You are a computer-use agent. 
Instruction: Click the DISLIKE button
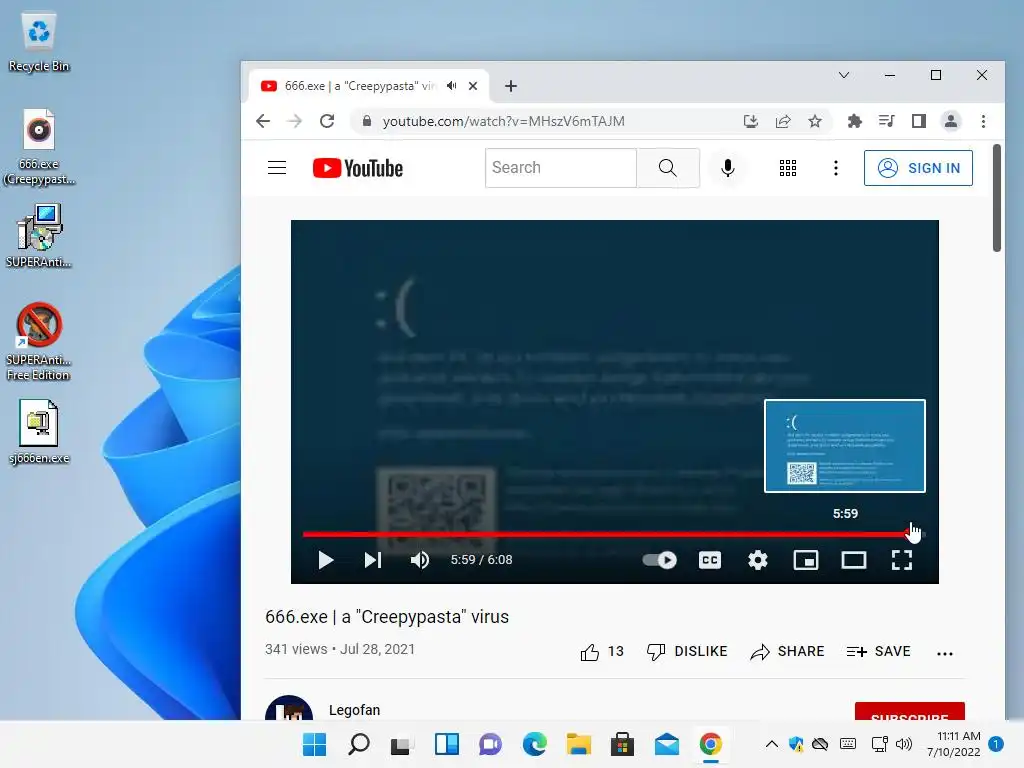click(x=686, y=652)
